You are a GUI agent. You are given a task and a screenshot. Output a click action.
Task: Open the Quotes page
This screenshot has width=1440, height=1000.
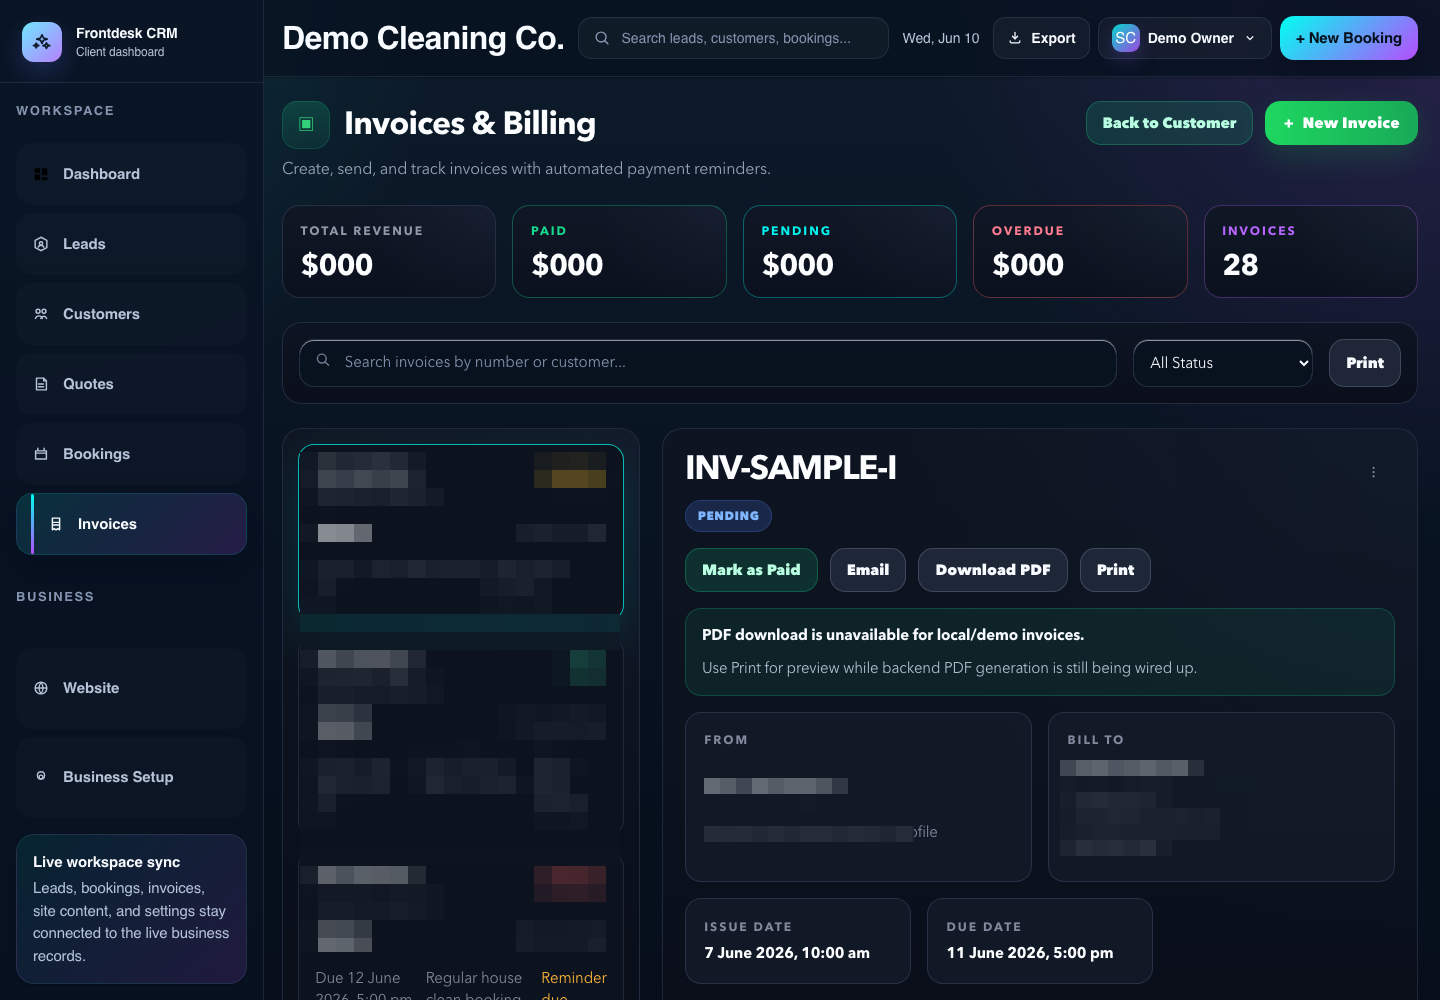pyautogui.click(x=131, y=384)
